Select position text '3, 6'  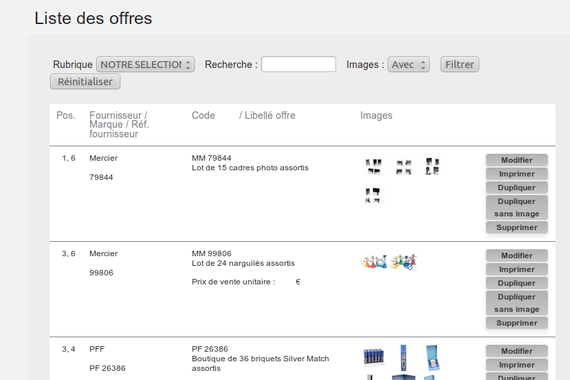69,253
